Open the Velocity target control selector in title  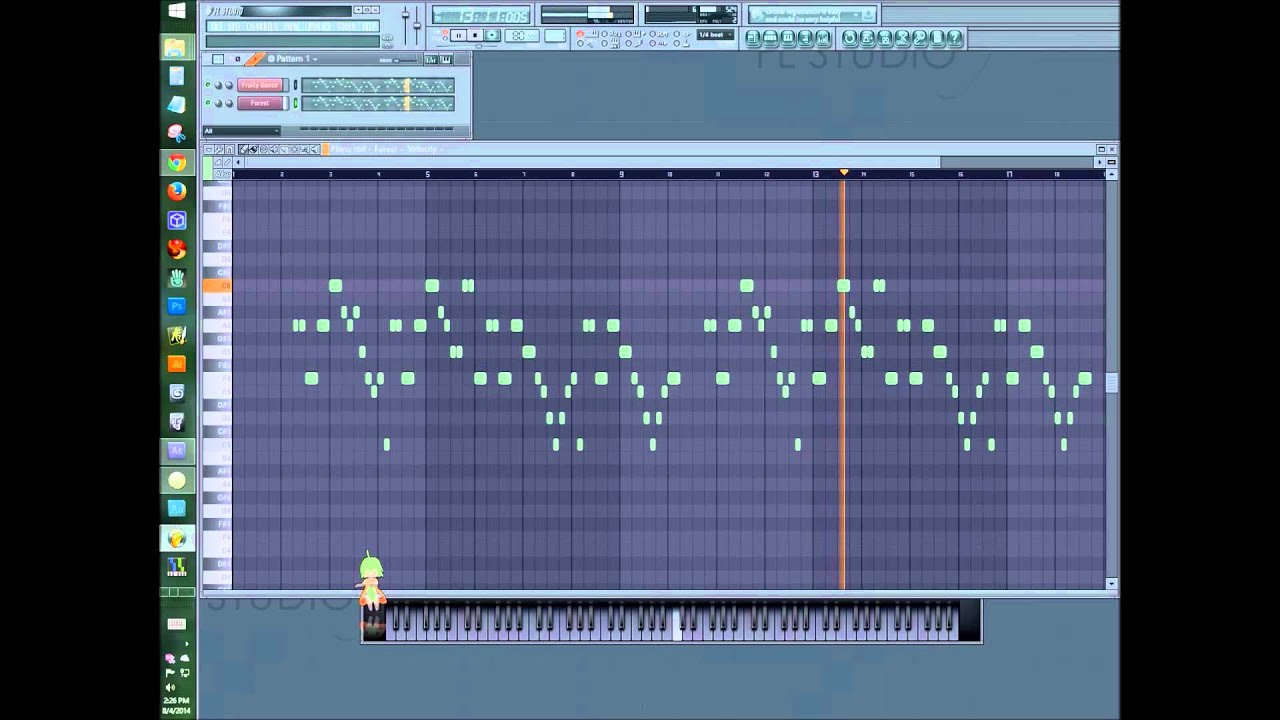click(424, 149)
